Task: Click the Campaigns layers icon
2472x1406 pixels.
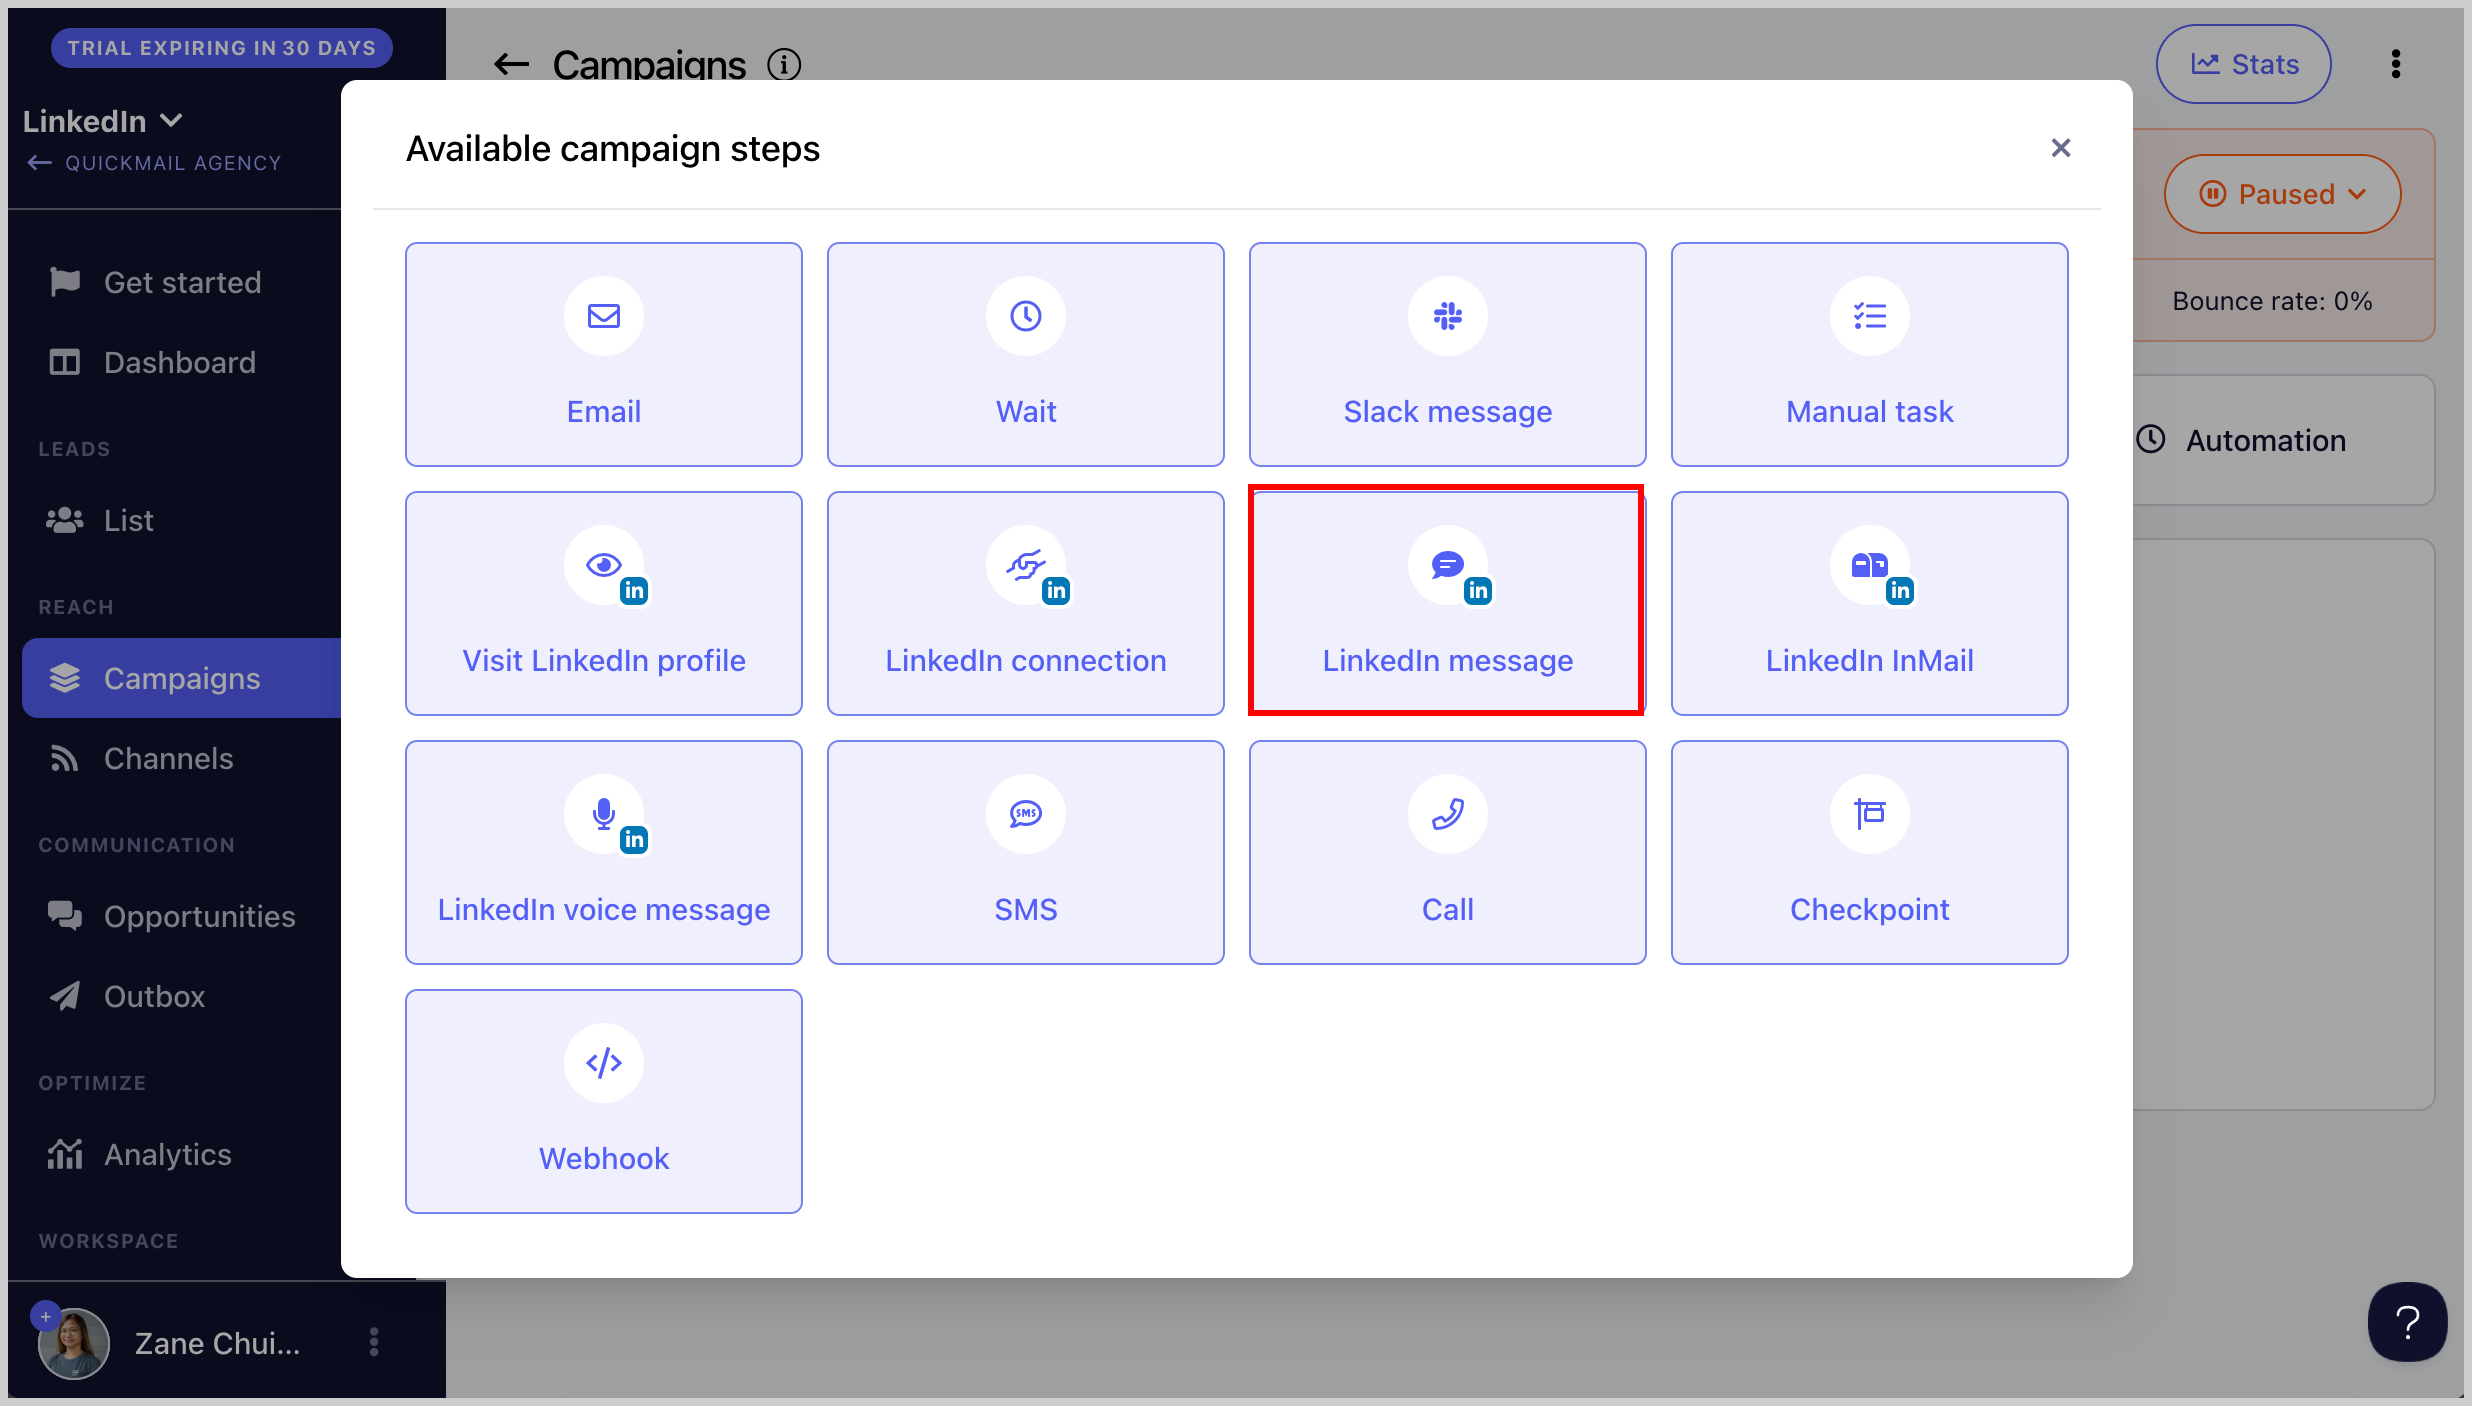Action: pyautogui.click(x=65, y=678)
